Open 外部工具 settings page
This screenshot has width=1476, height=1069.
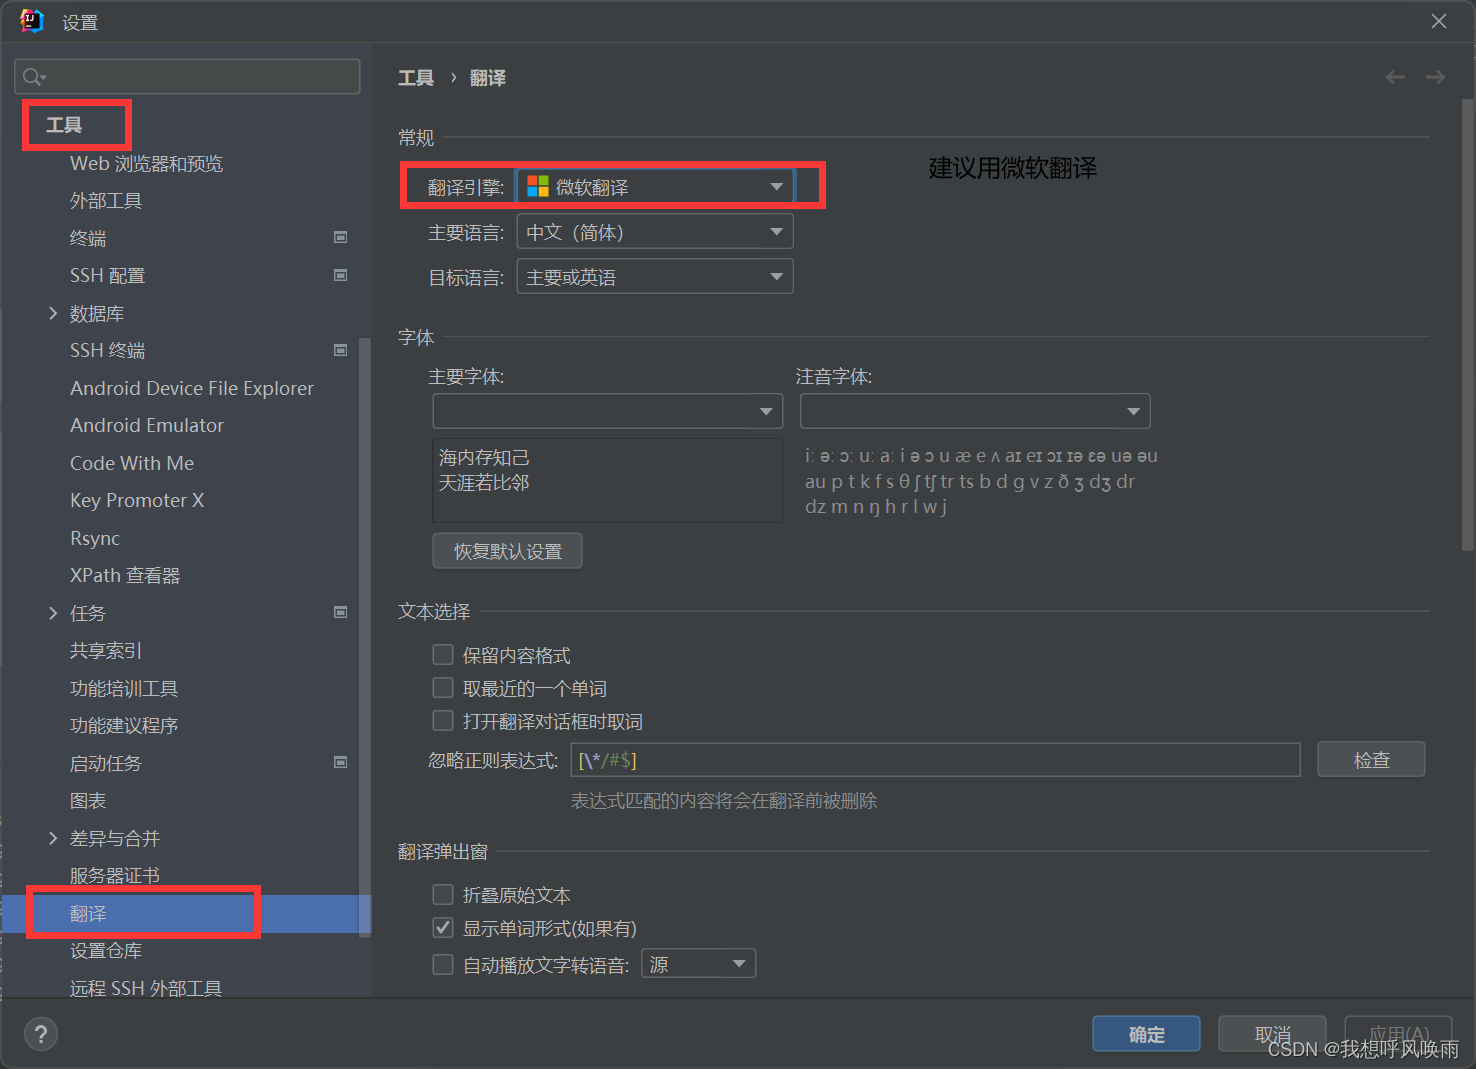click(106, 201)
